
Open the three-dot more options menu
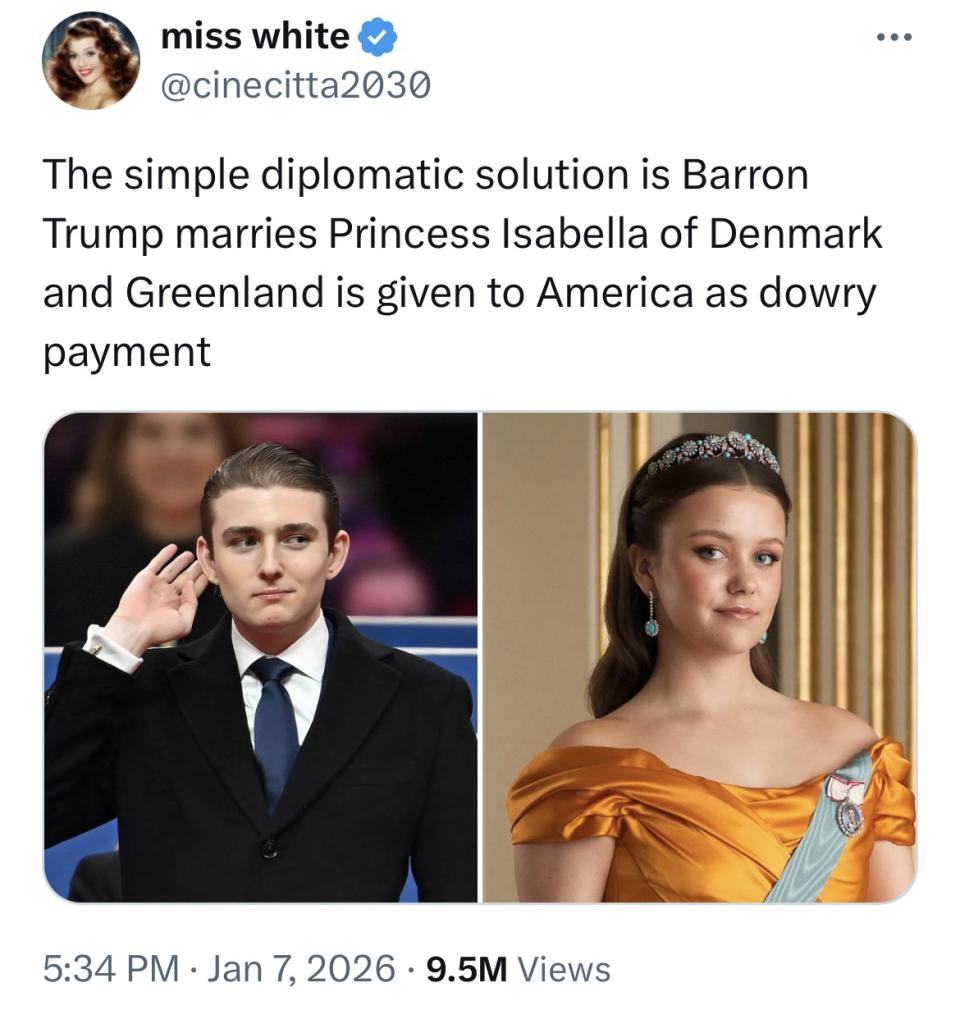tap(894, 37)
